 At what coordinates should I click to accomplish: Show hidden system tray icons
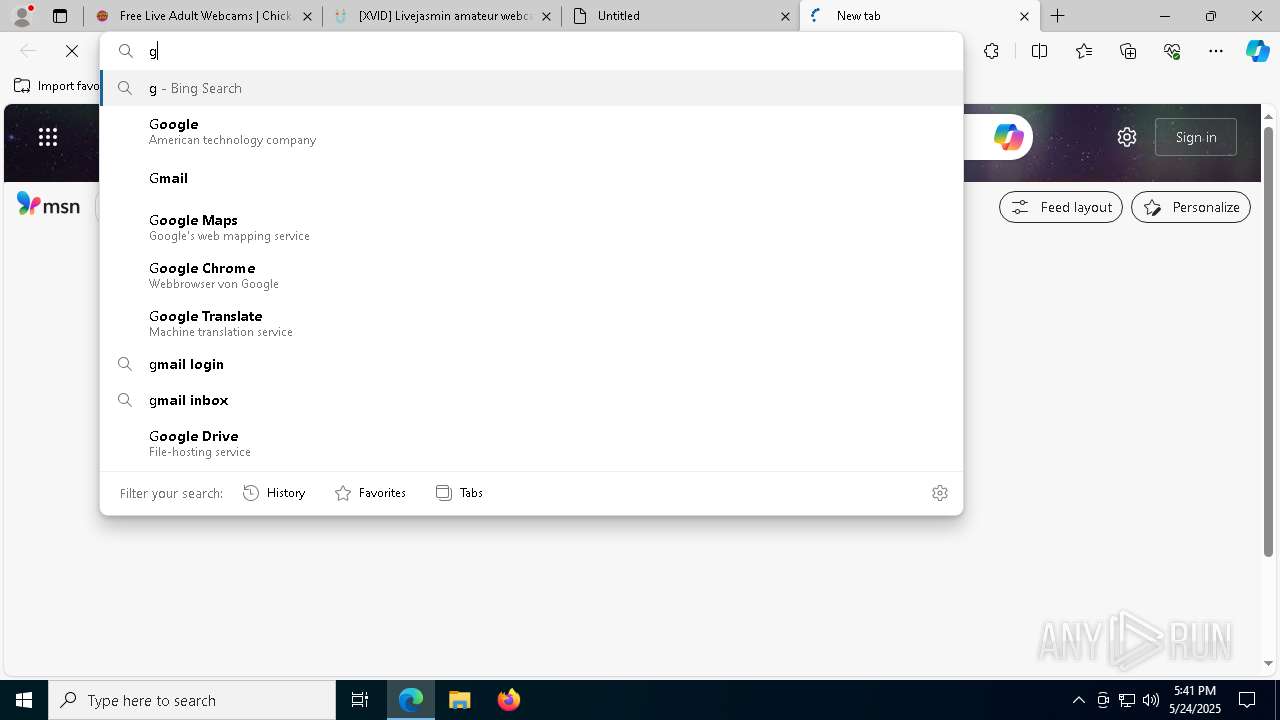point(1078,700)
